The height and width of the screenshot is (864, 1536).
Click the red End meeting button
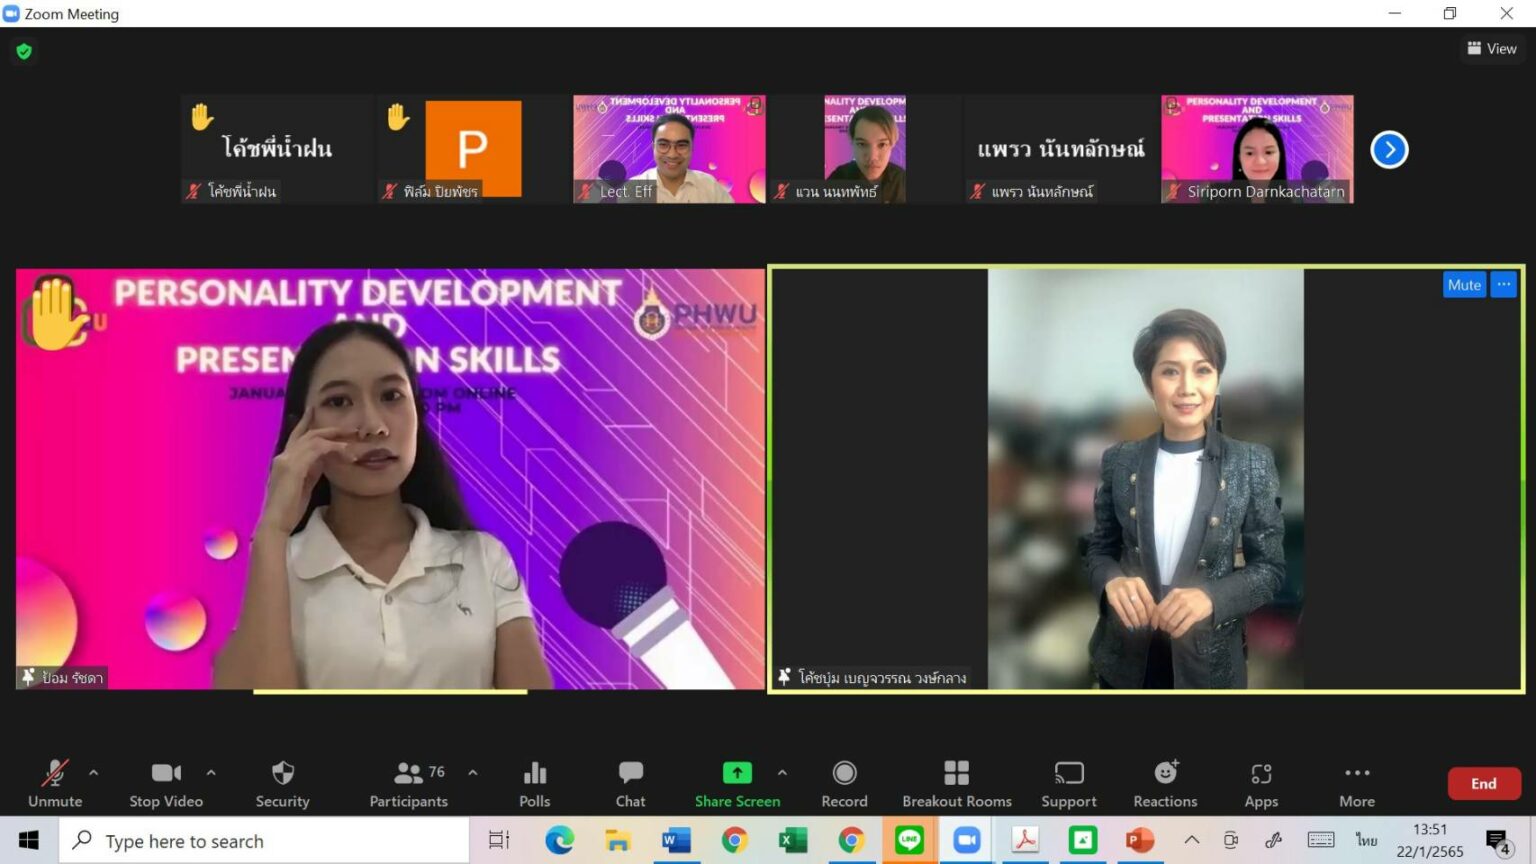click(x=1483, y=783)
